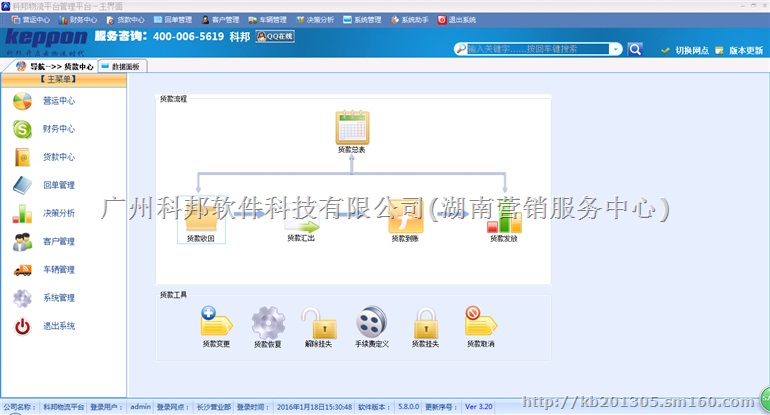
Task: Click the magnifier search button
Action: coord(634,48)
